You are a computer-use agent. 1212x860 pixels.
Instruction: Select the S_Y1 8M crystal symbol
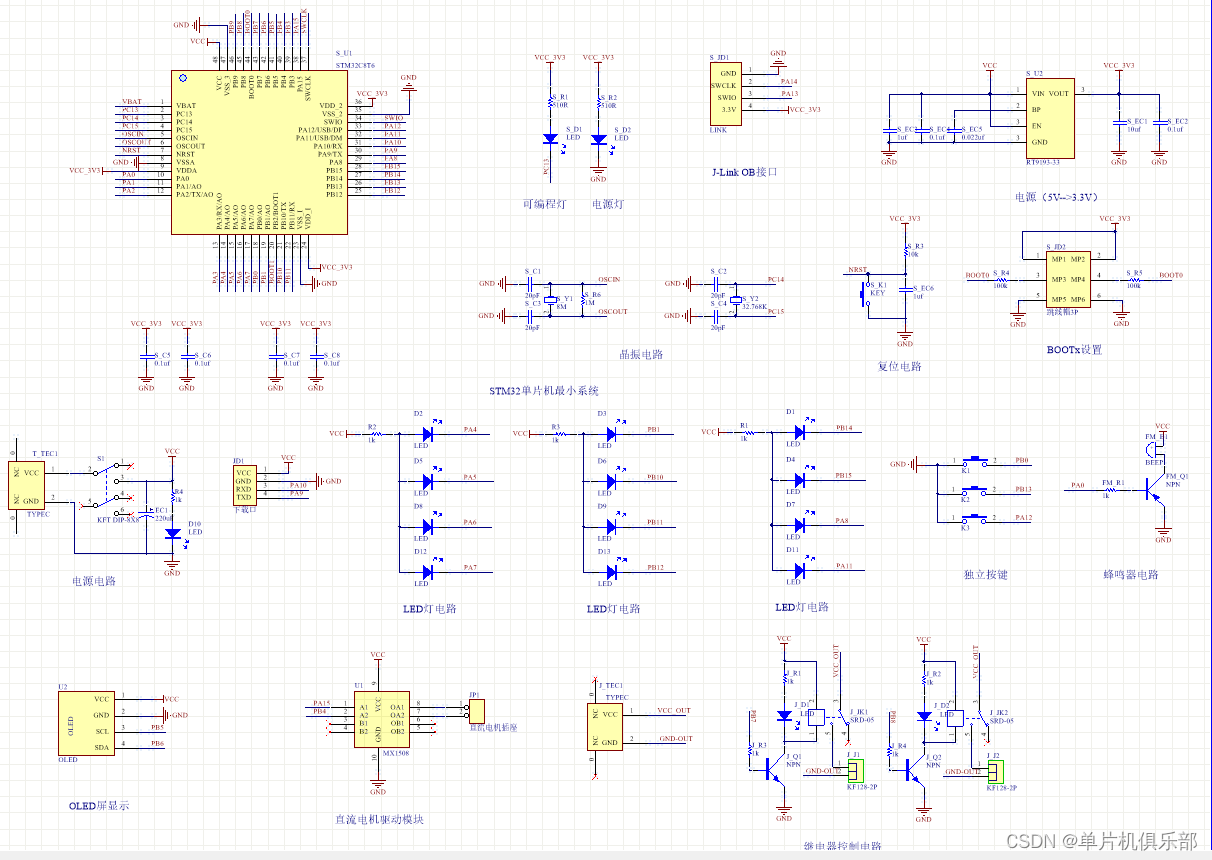[x=550, y=299]
